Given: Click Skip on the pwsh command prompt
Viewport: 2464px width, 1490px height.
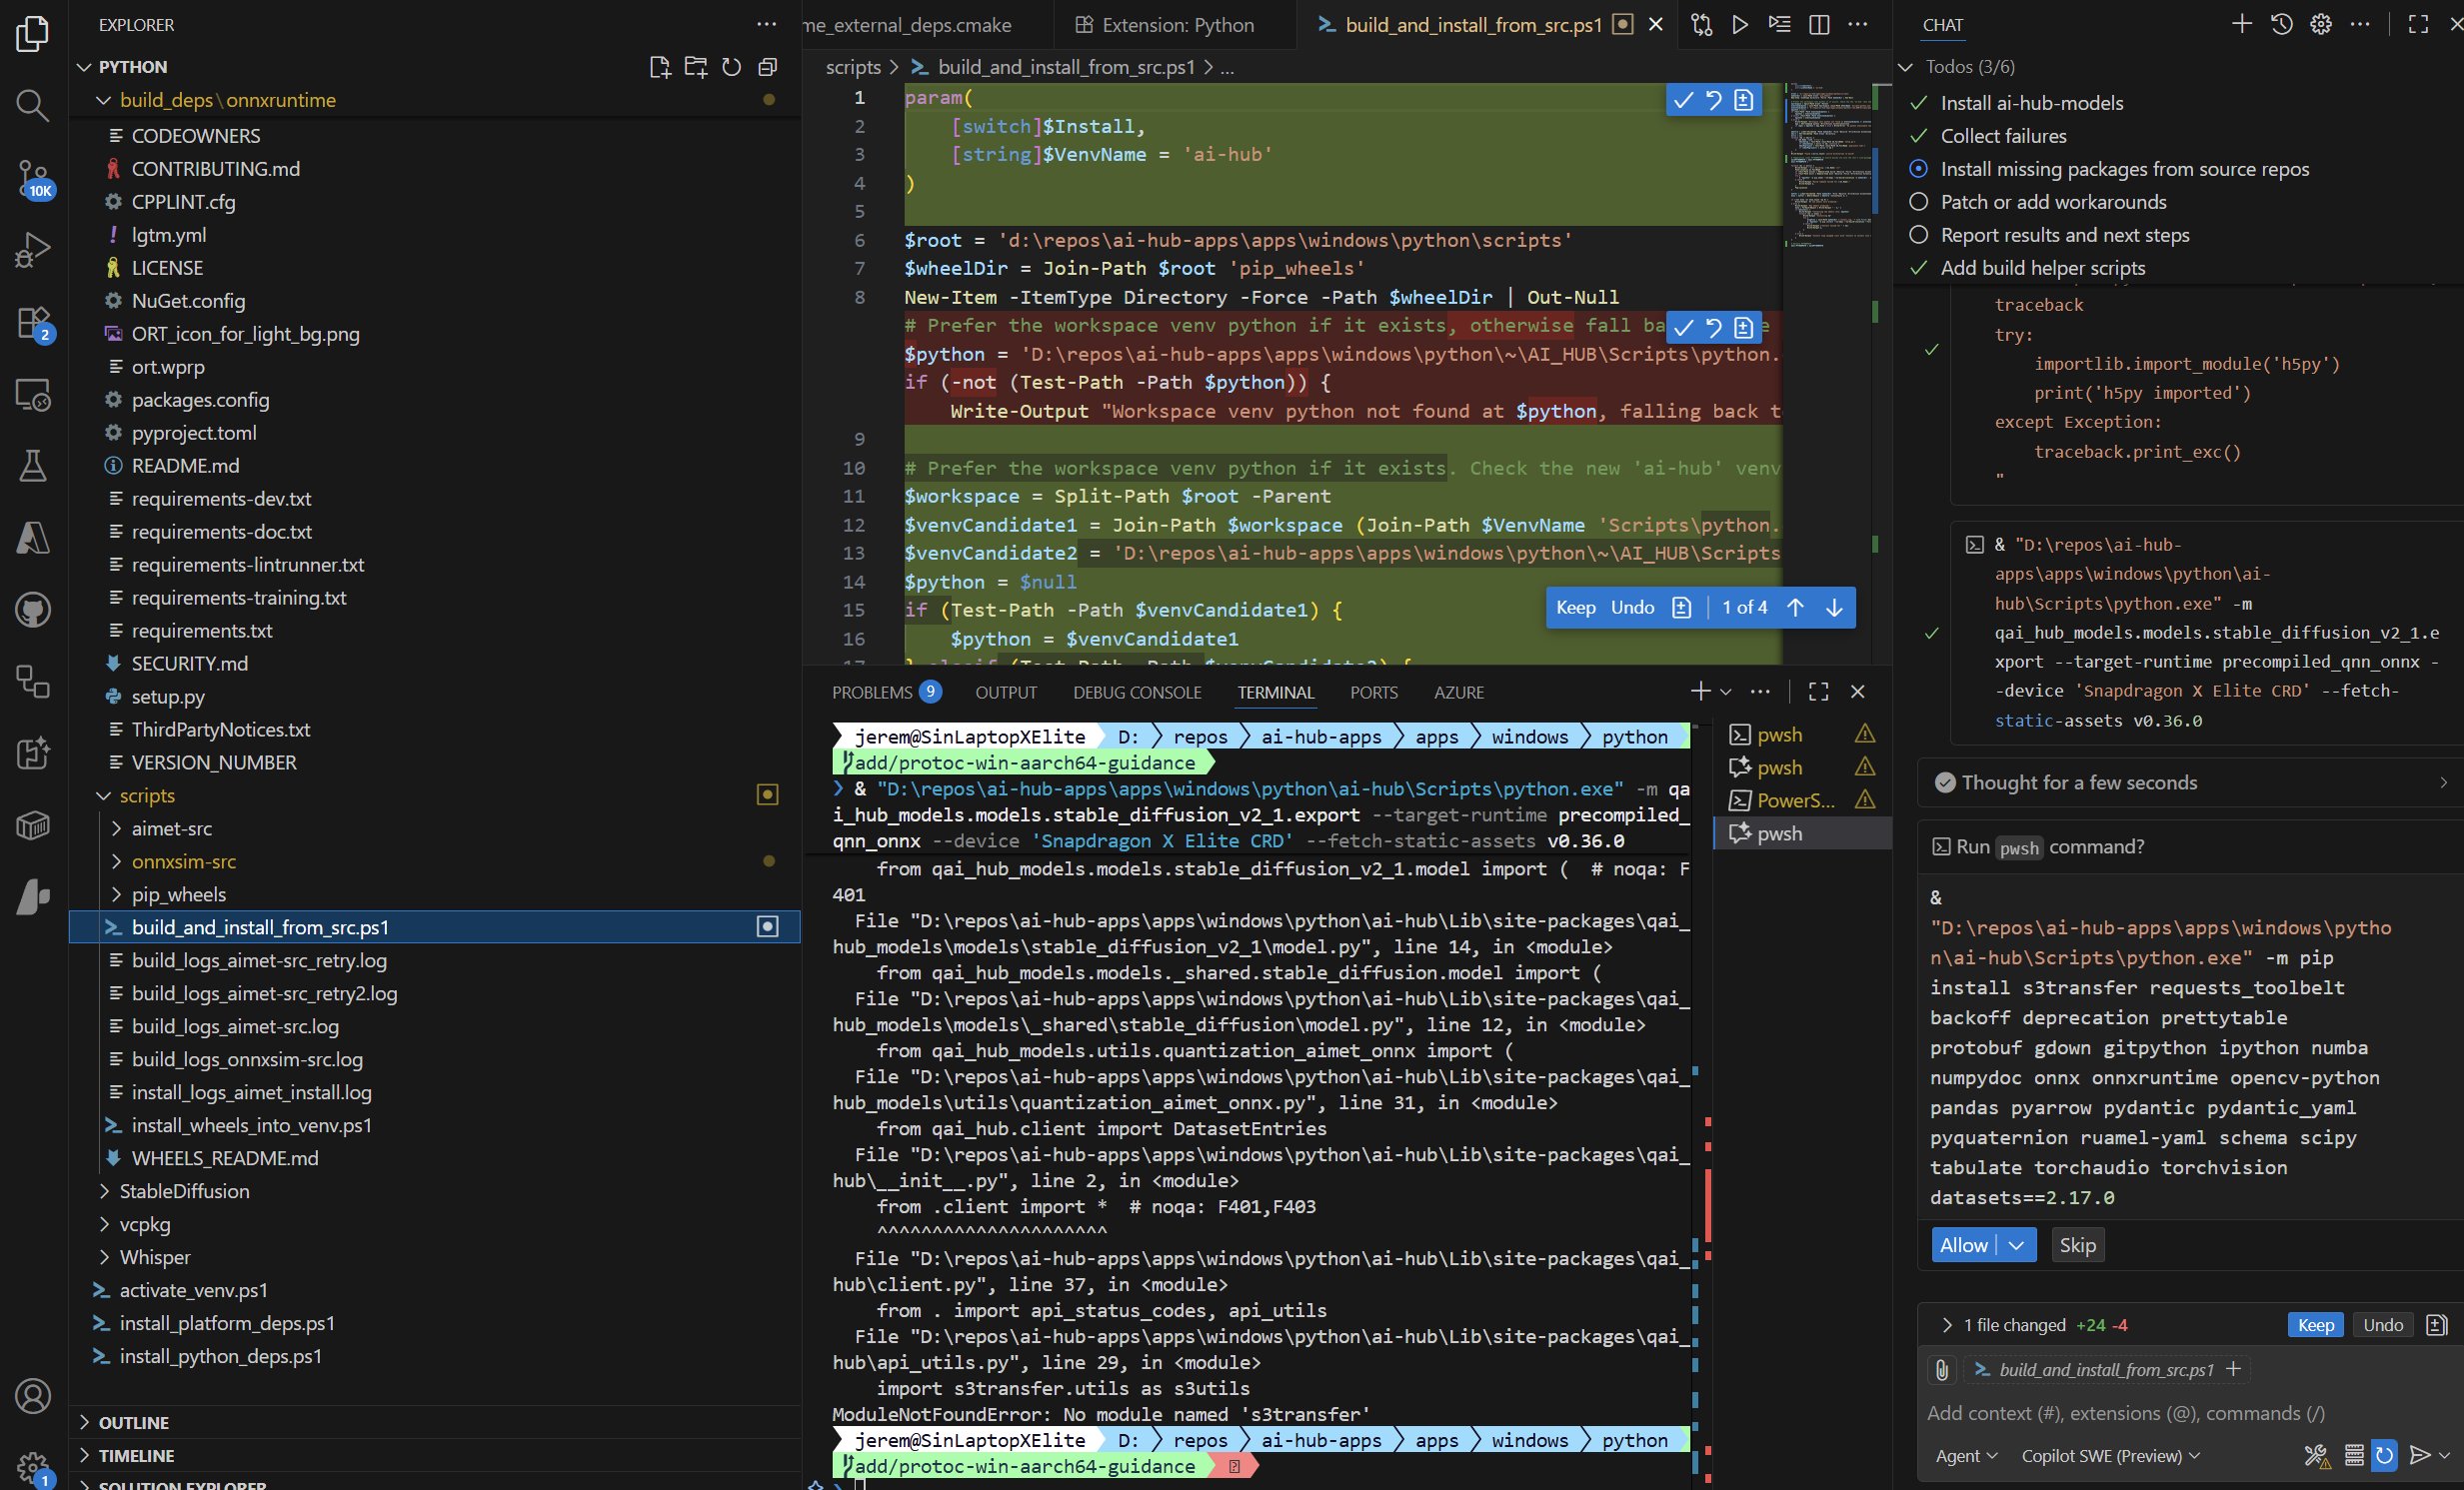Looking at the screenshot, I should 2077,1245.
